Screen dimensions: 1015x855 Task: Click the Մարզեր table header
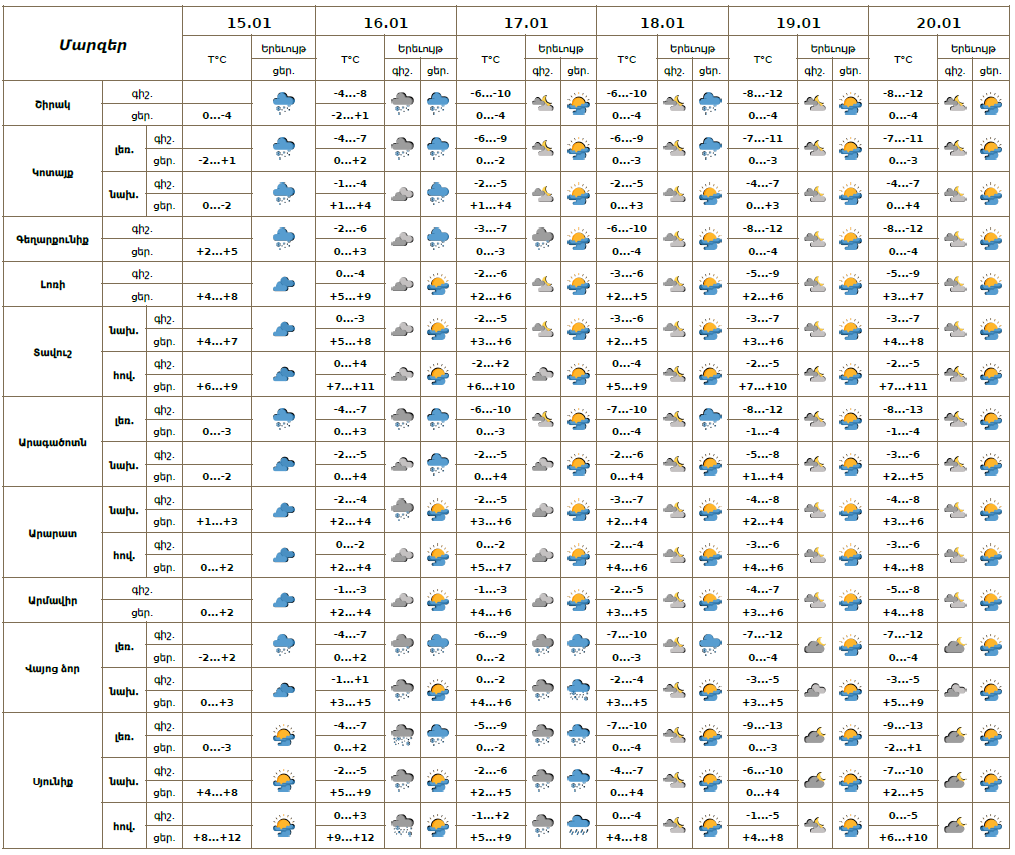click(x=92, y=44)
